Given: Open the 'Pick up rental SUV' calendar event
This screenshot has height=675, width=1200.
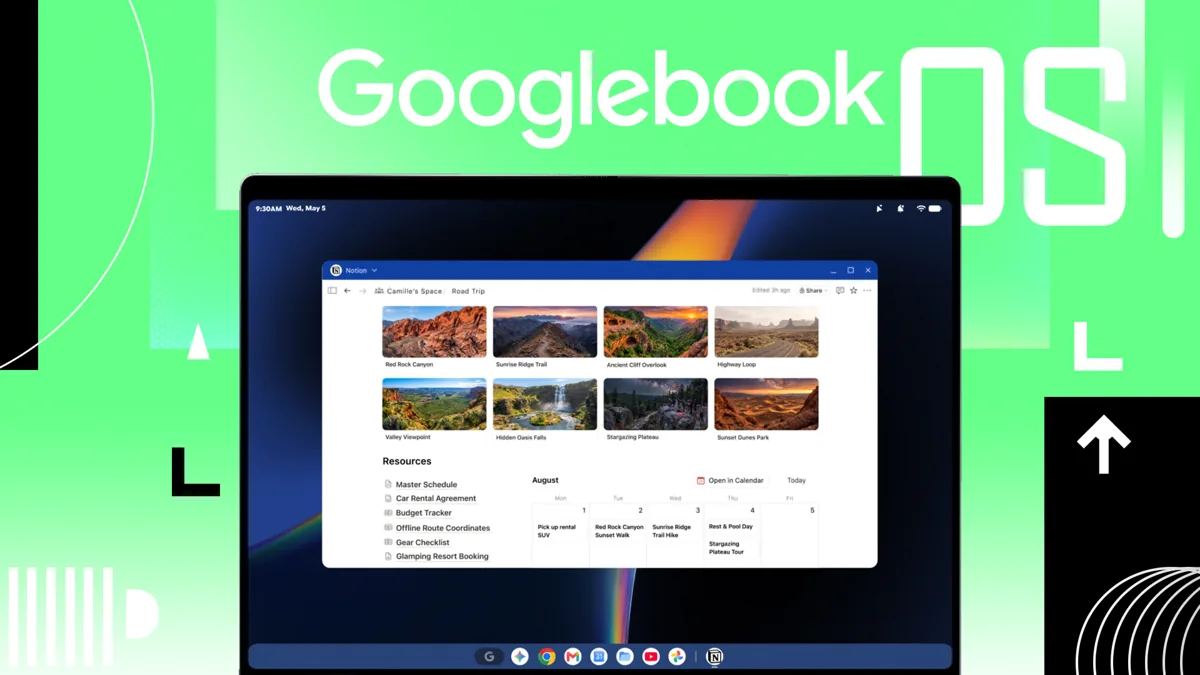Looking at the screenshot, I should point(556,531).
